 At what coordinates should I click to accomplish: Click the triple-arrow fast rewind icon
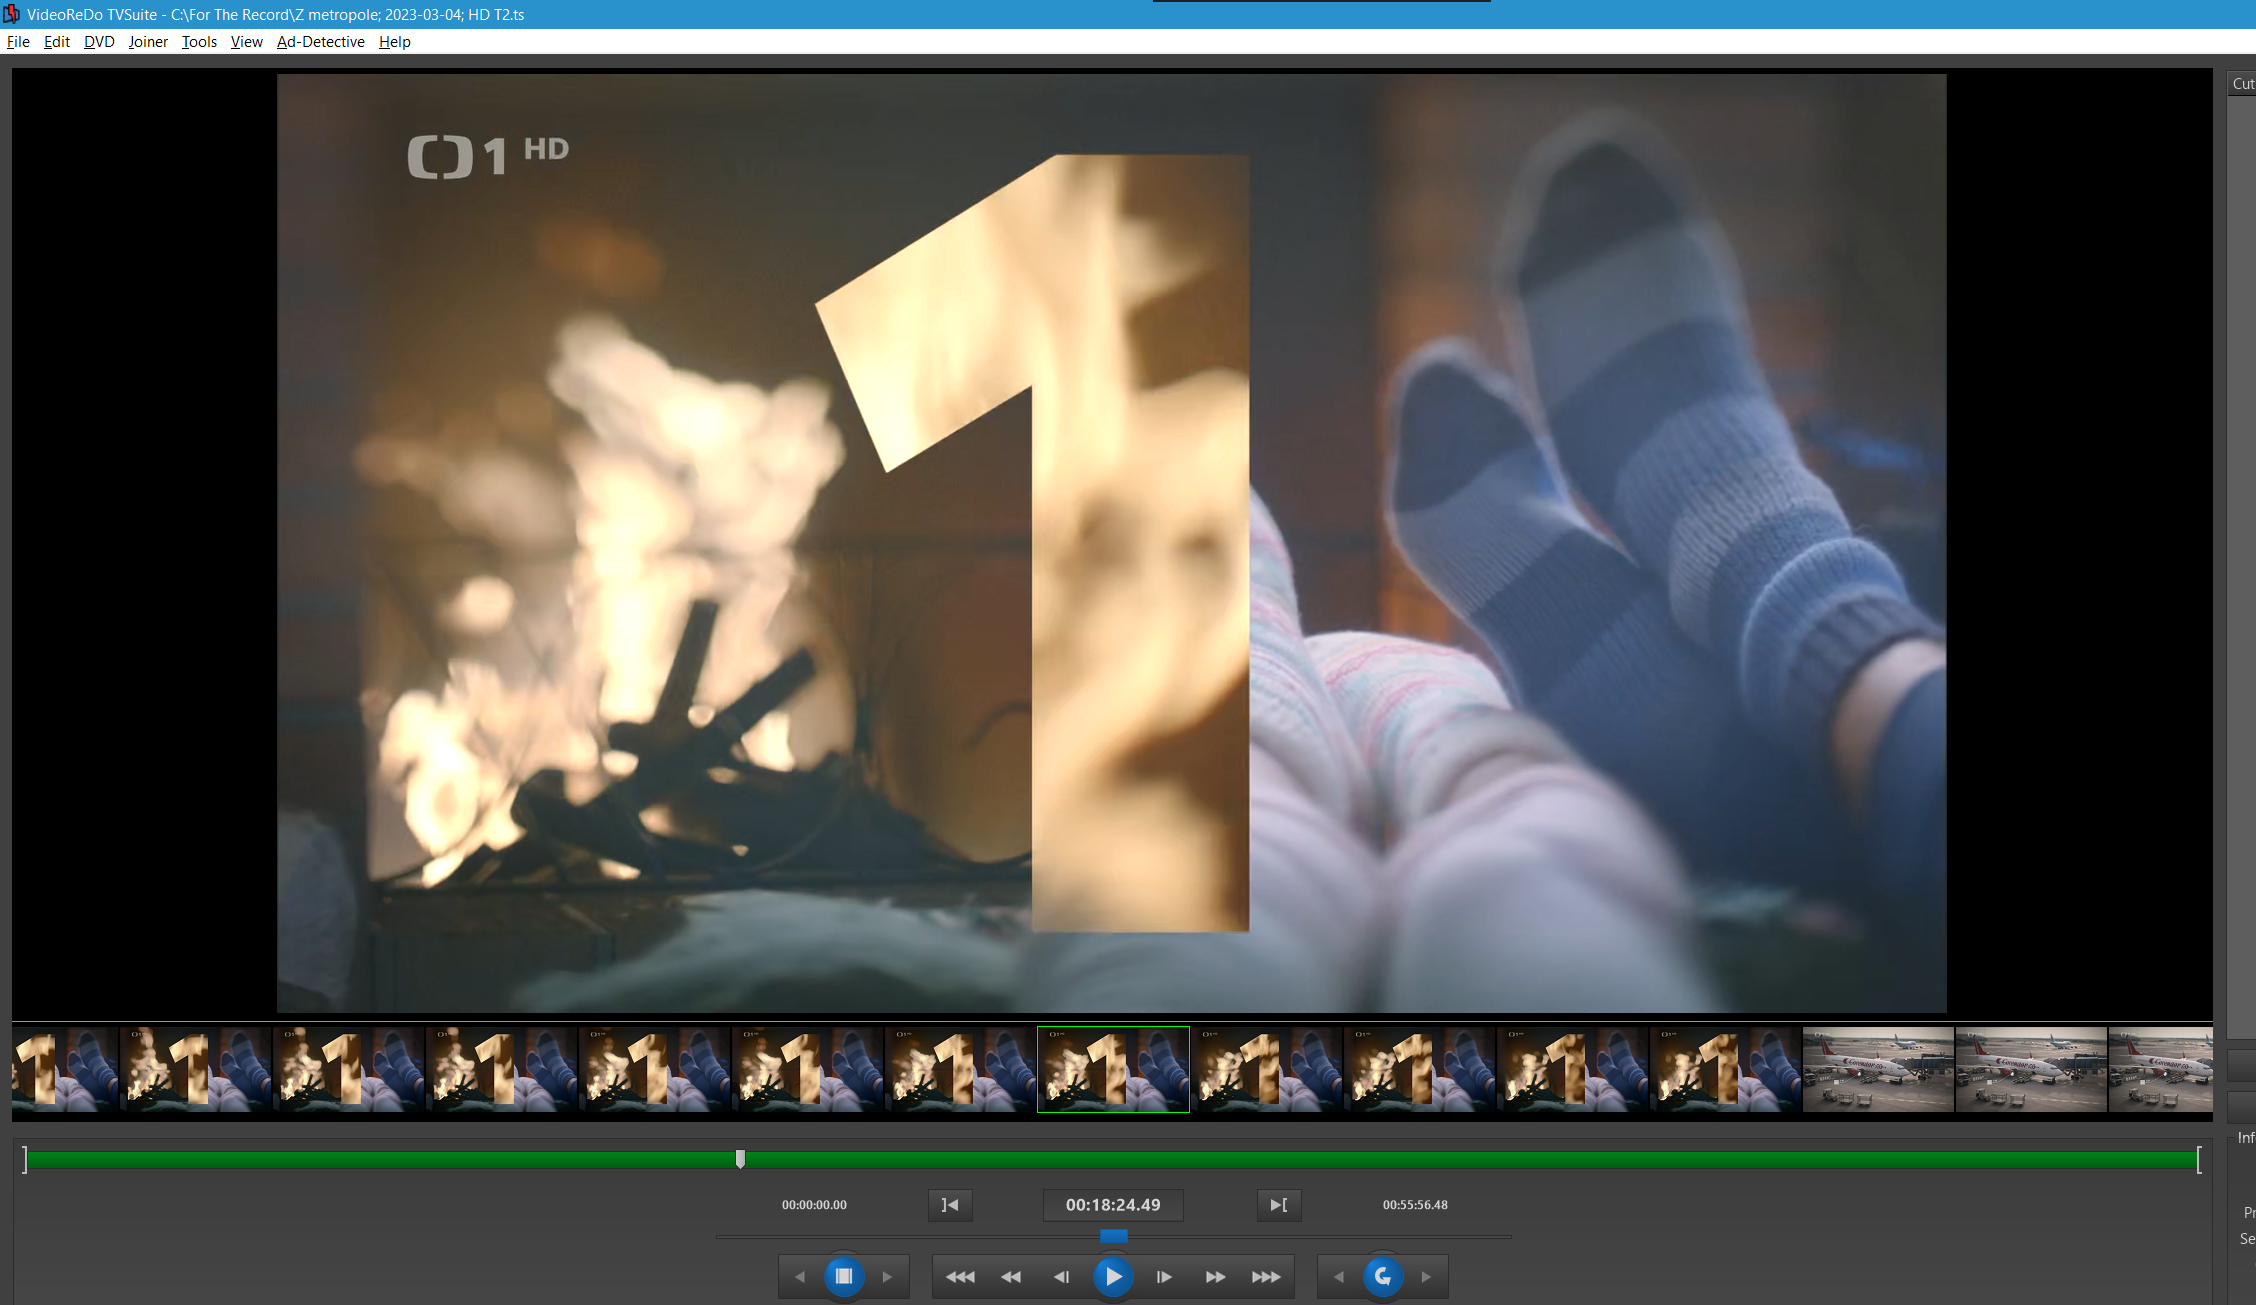pyautogui.click(x=960, y=1277)
